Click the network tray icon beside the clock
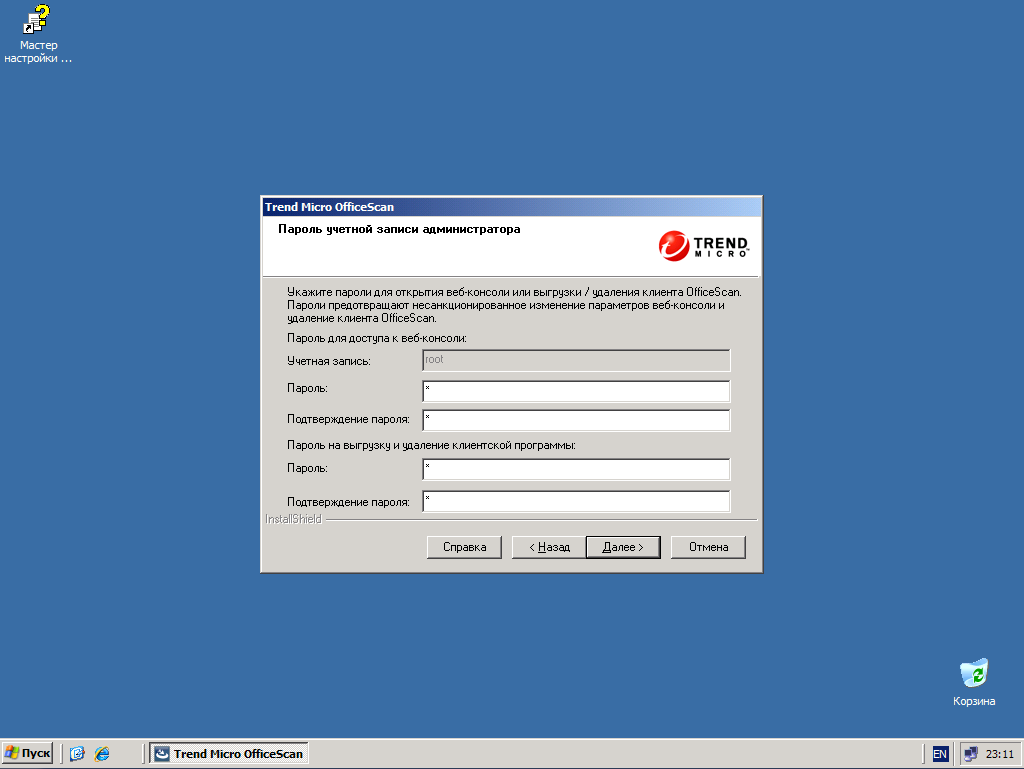The width and height of the screenshot is (1024, 769). (970, 754)
